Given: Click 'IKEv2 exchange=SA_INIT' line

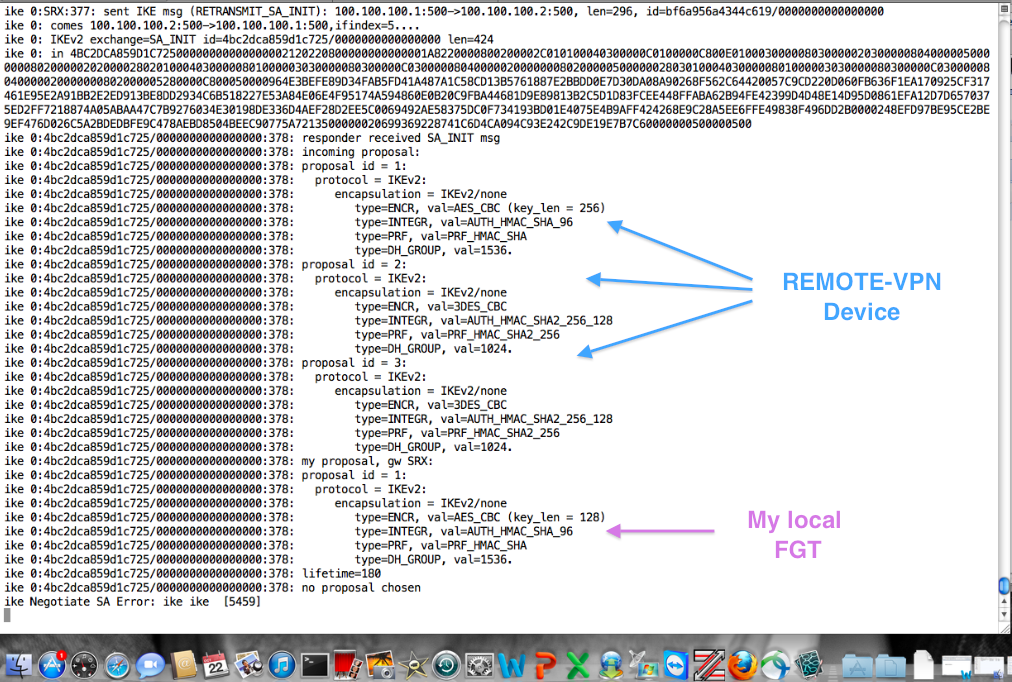Looking at the screenshot, I should [248, 39].
